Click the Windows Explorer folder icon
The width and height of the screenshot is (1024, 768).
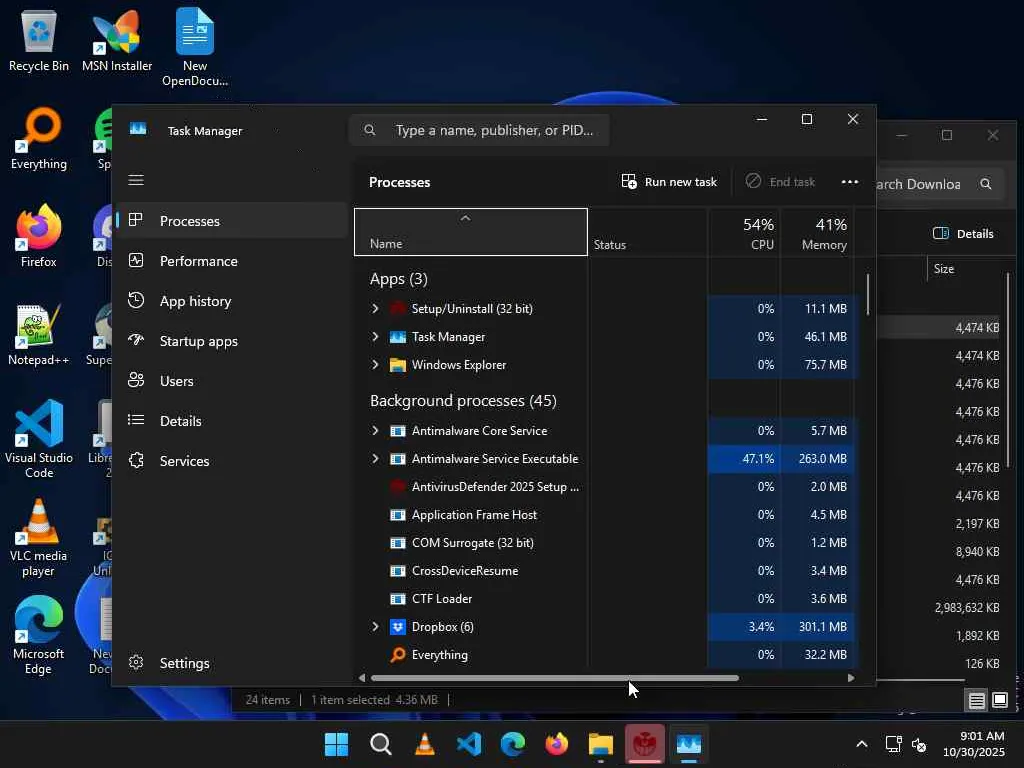coord(398,364)
